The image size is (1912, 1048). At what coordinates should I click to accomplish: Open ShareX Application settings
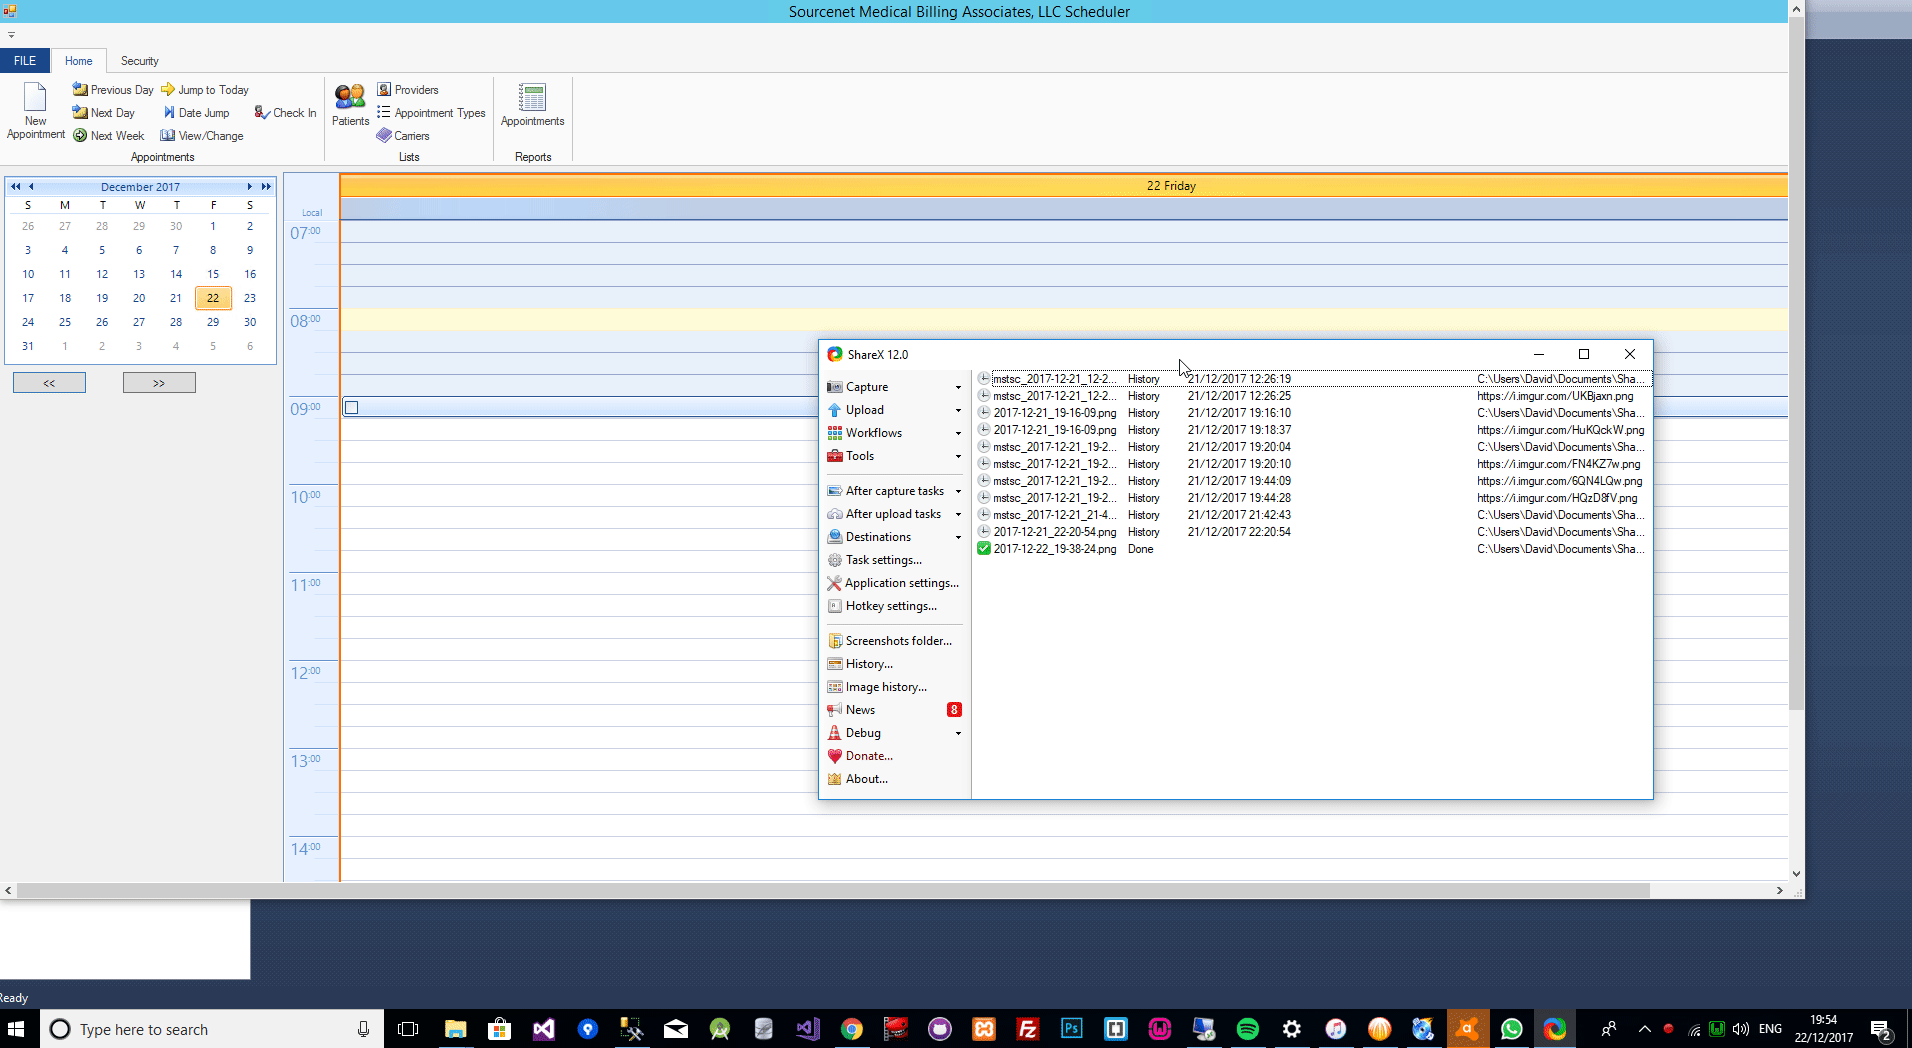pyautogui.click(x=893, y=583)
